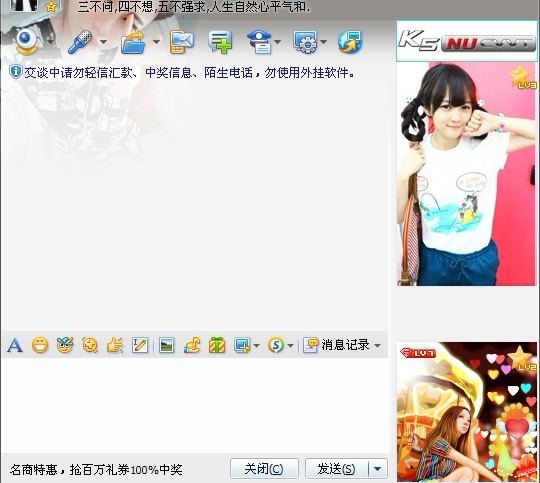The image size is (540, 483).
Task: Expand the send file dropdown arrow
Action: (x=156, y=42)
